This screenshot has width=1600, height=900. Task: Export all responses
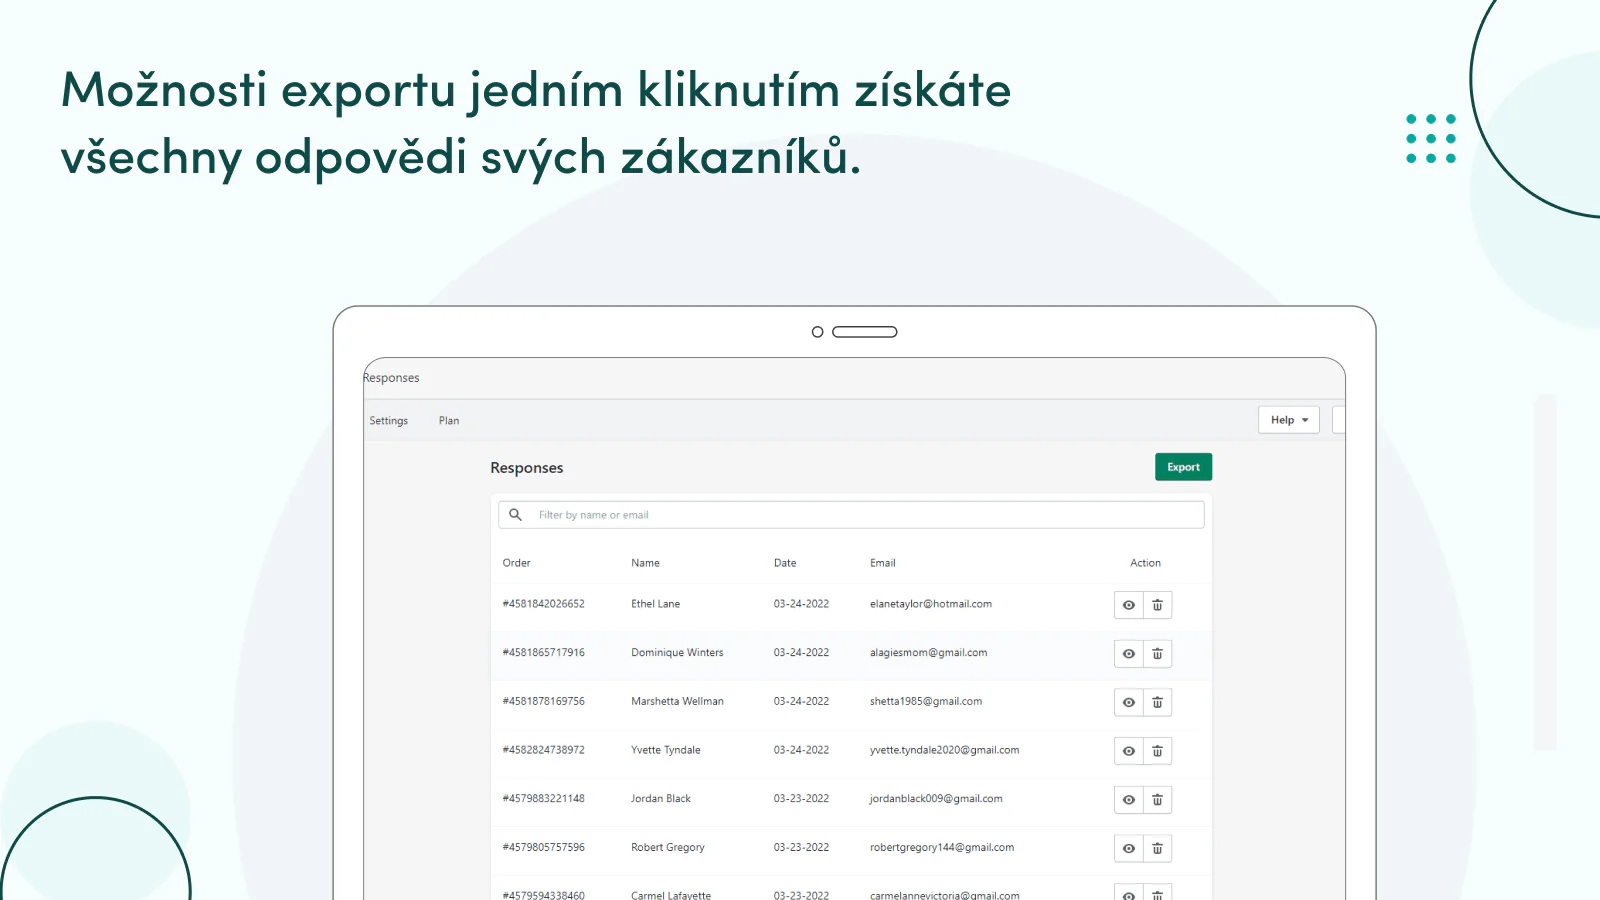tap(1184, 467)
